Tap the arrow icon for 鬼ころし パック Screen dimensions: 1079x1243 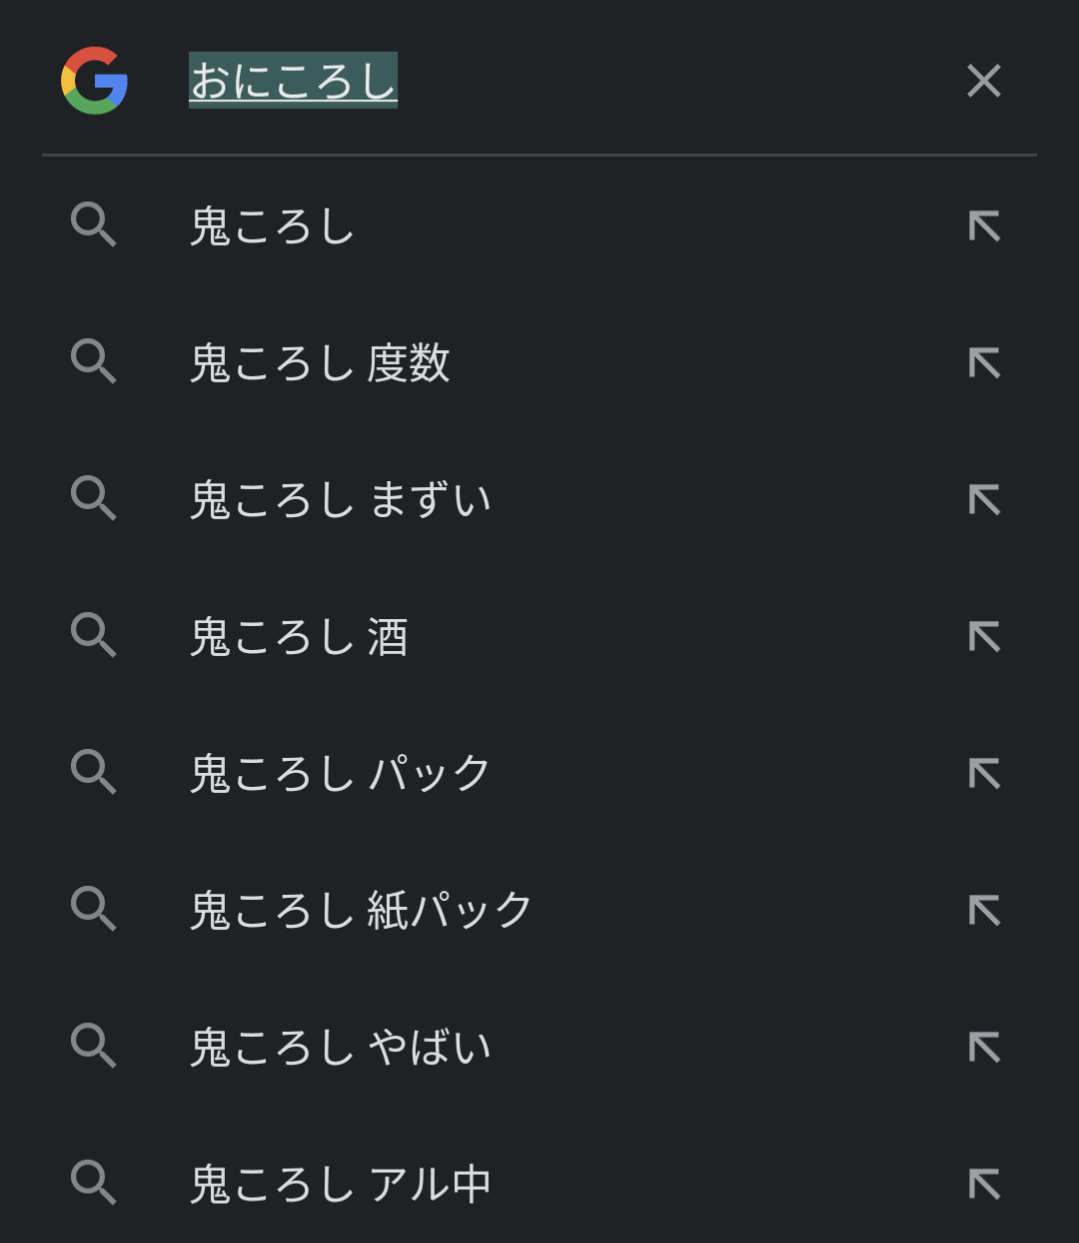point(985,773)
